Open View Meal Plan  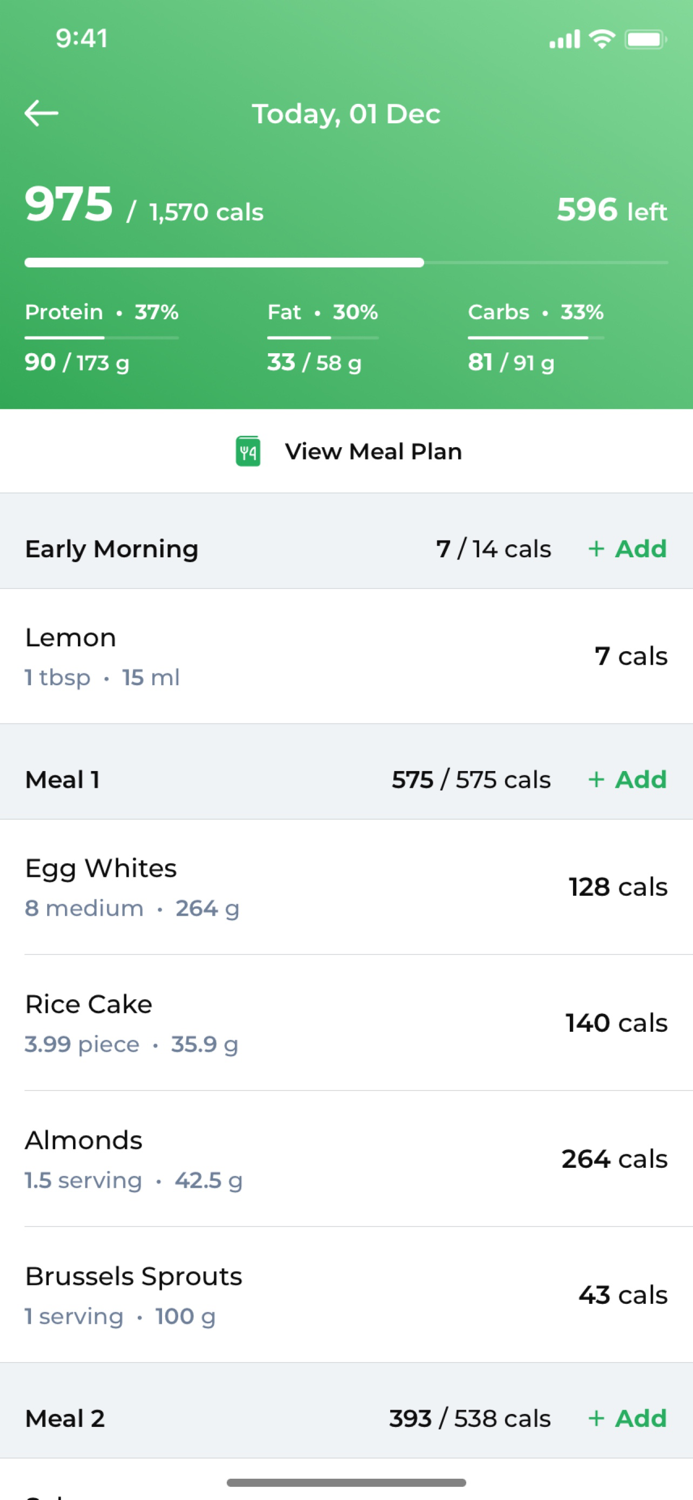pyautogui.click(x=372, y=451)
